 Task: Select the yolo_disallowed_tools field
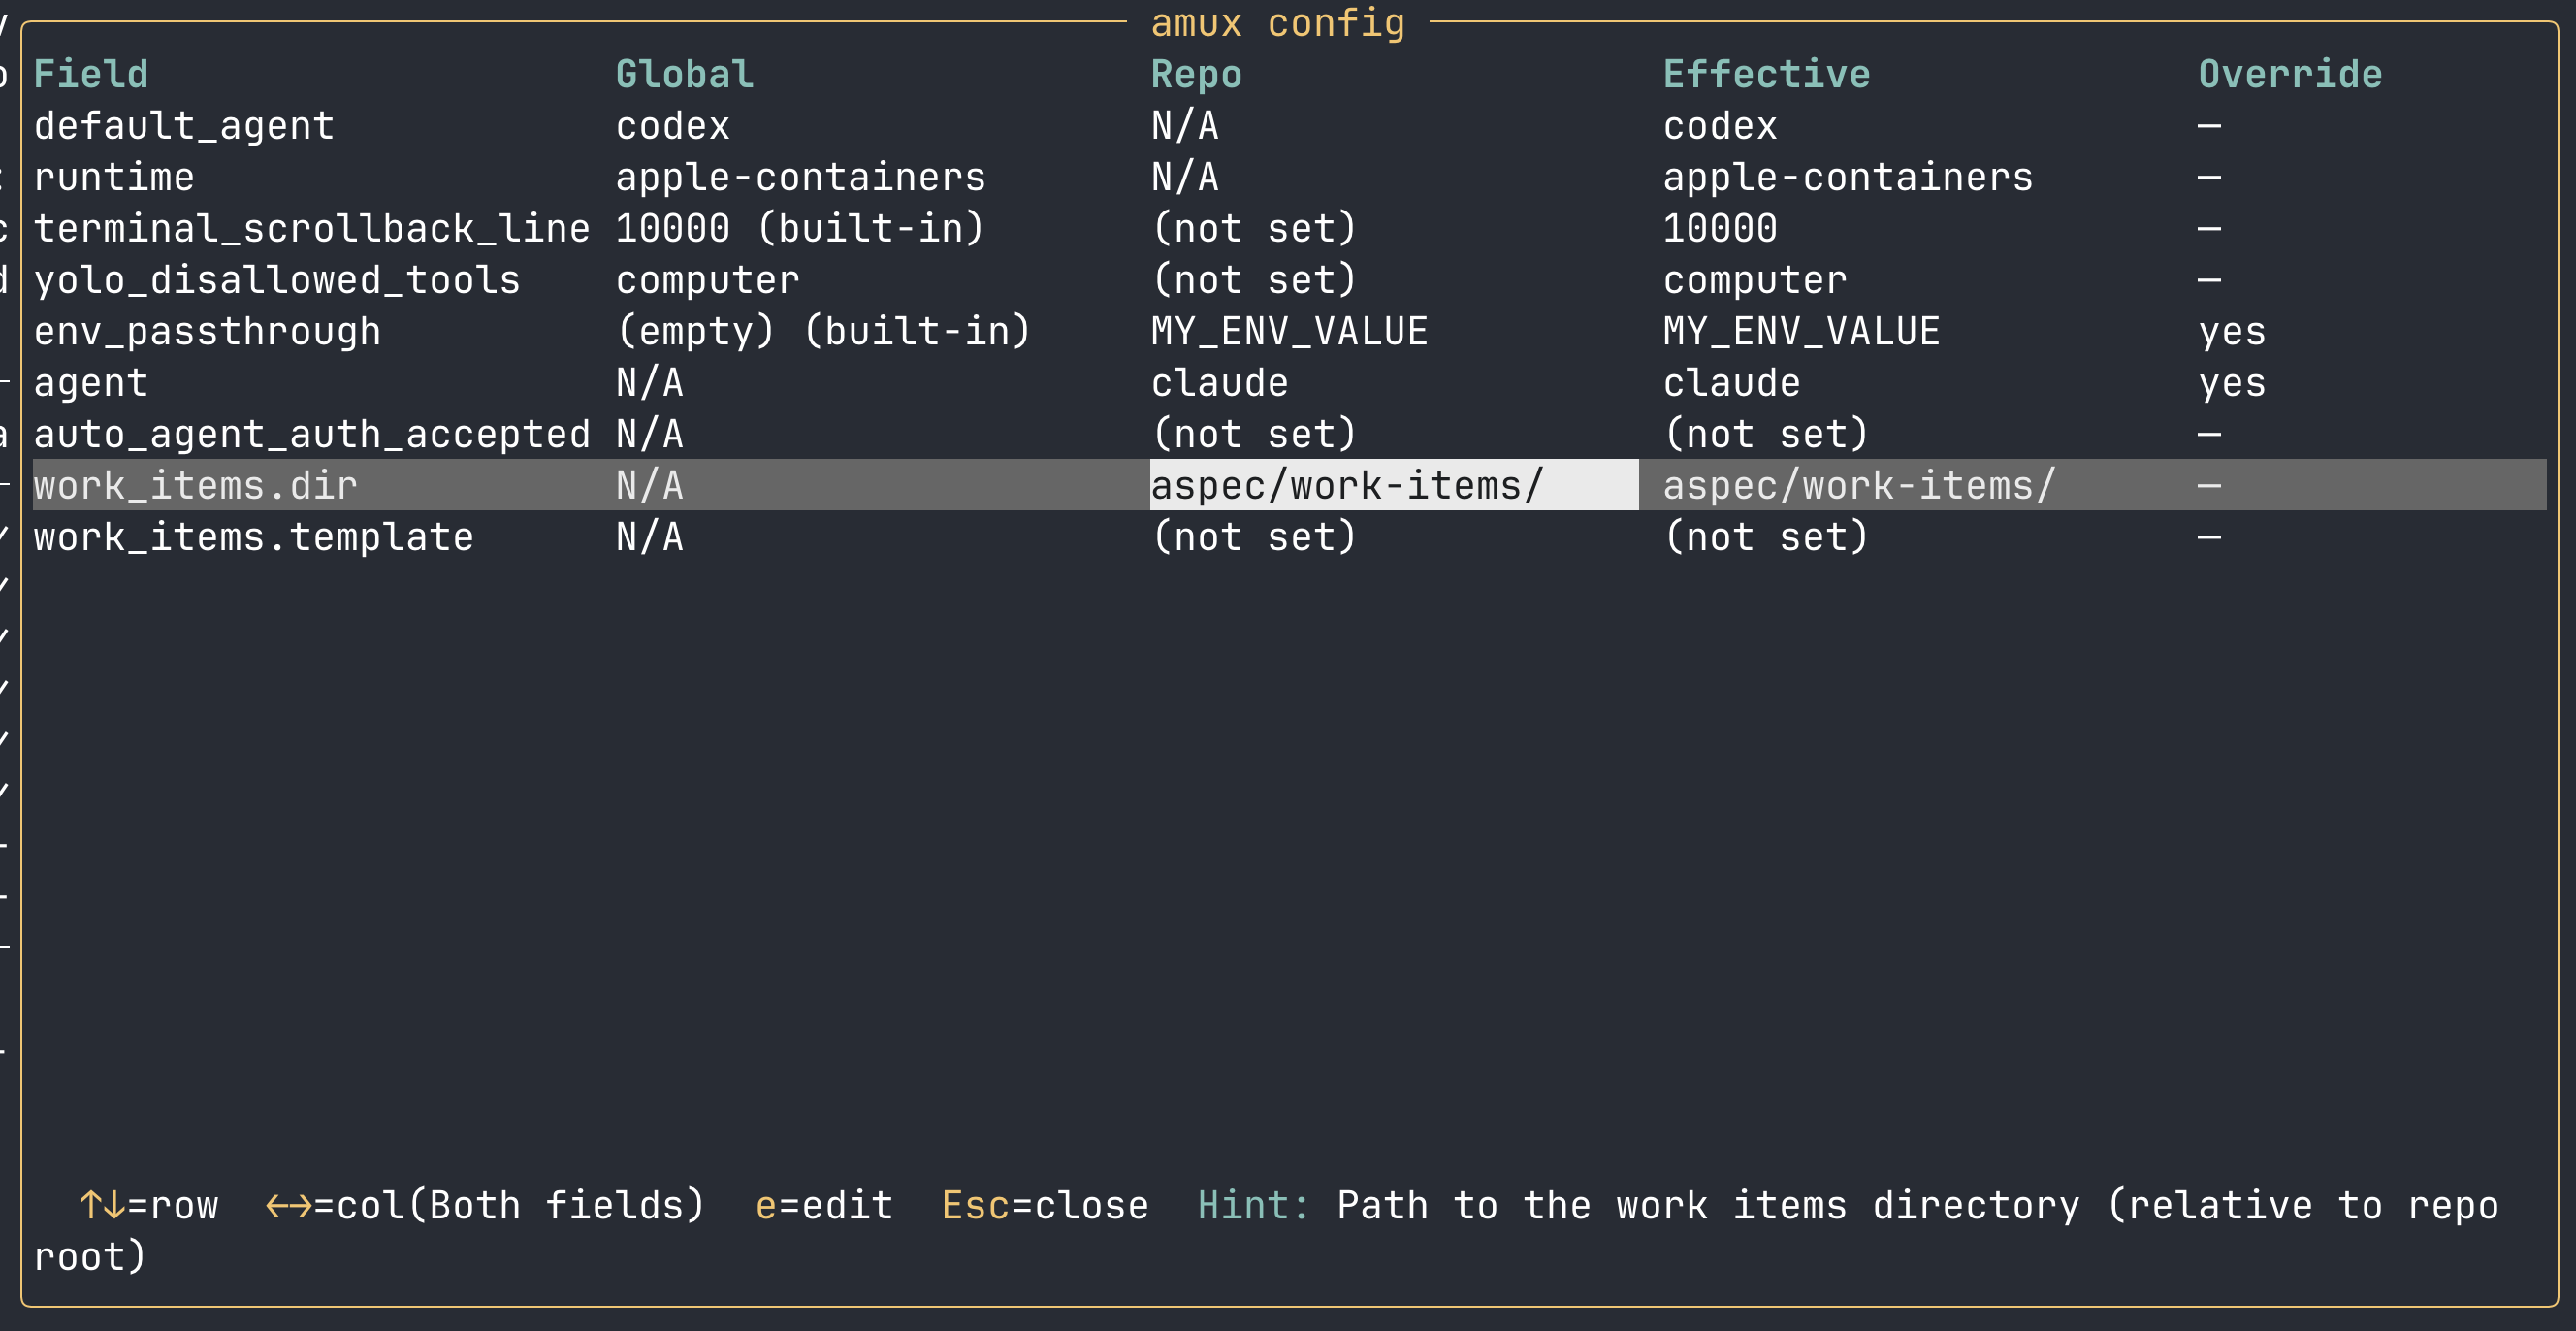277,280
